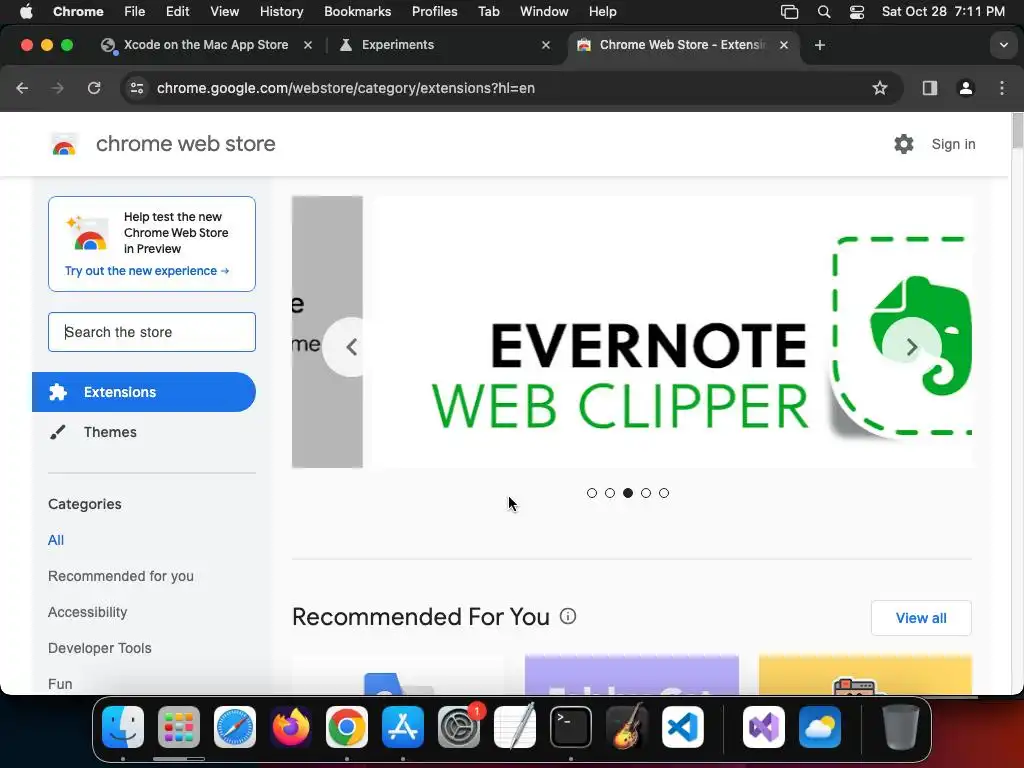1024x768 pixels.
Task: Open Weather app from the Dock
Action: 820,727
